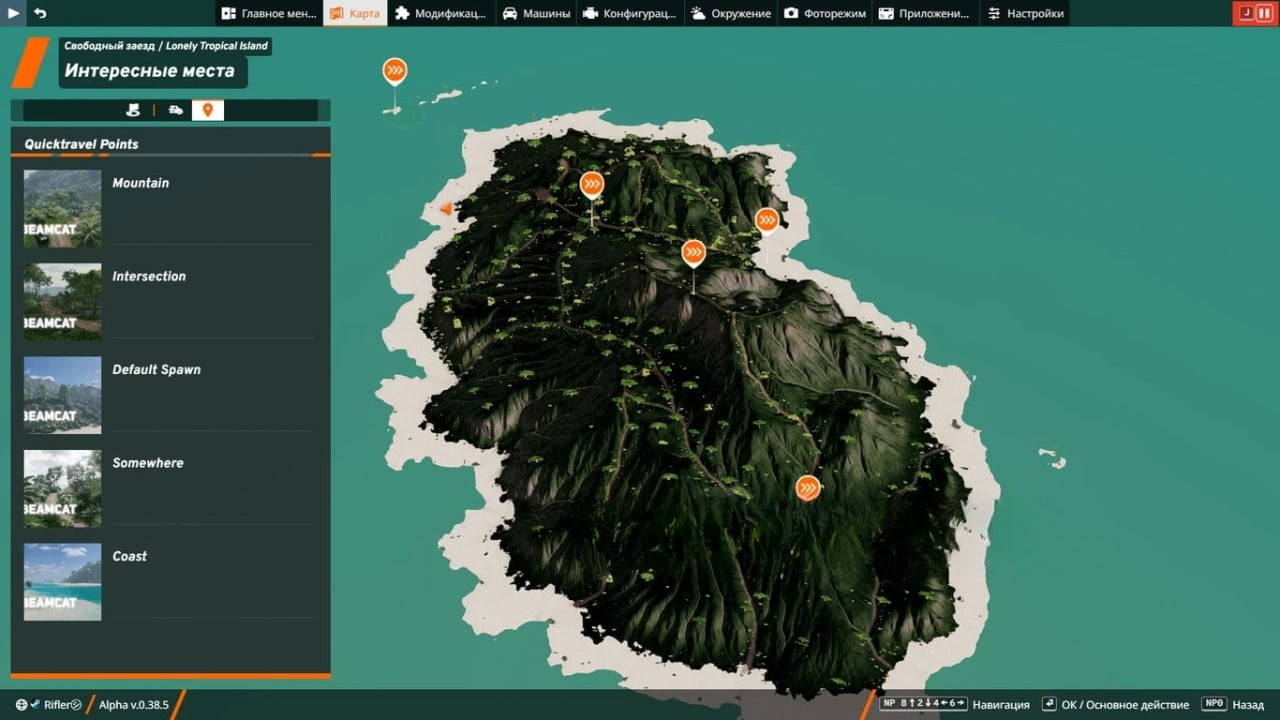Select the Mountain quicktravel label

coord(141,183)
